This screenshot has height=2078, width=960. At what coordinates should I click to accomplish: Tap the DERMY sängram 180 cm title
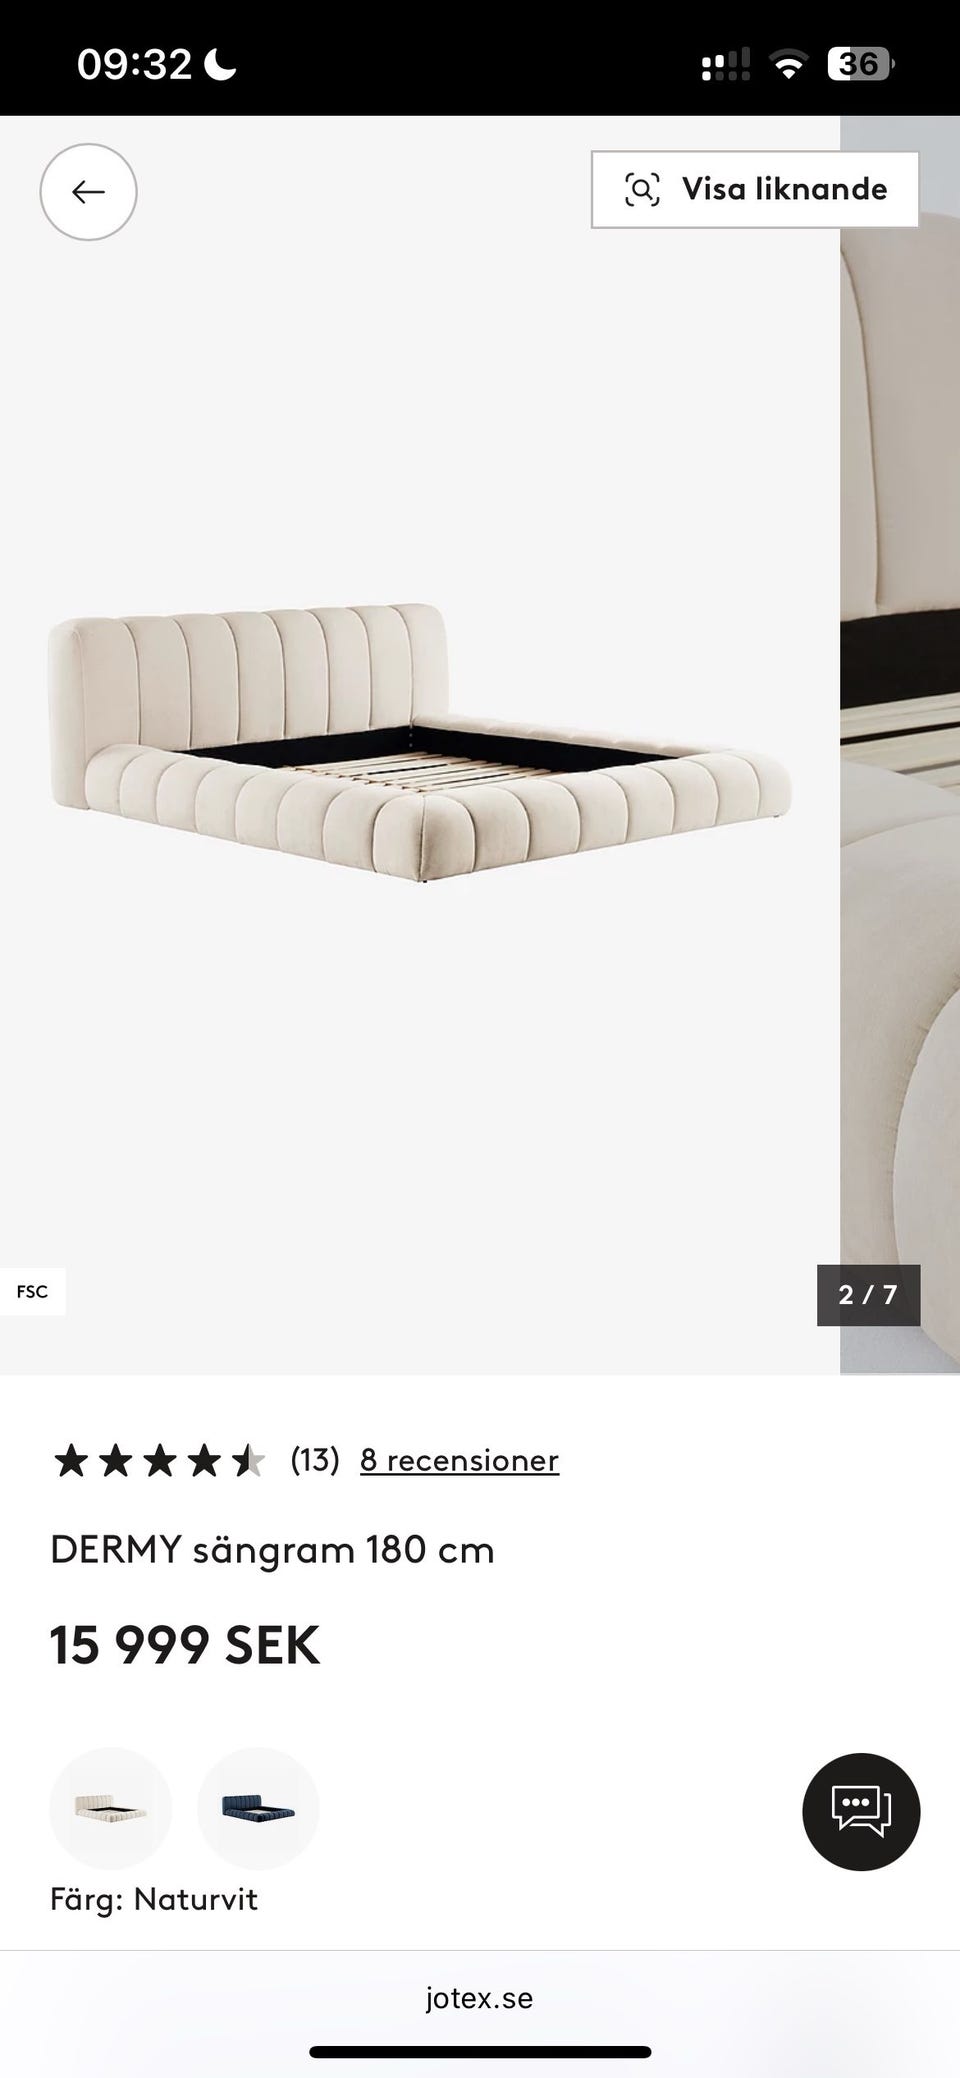click(x=272, y=1550)
